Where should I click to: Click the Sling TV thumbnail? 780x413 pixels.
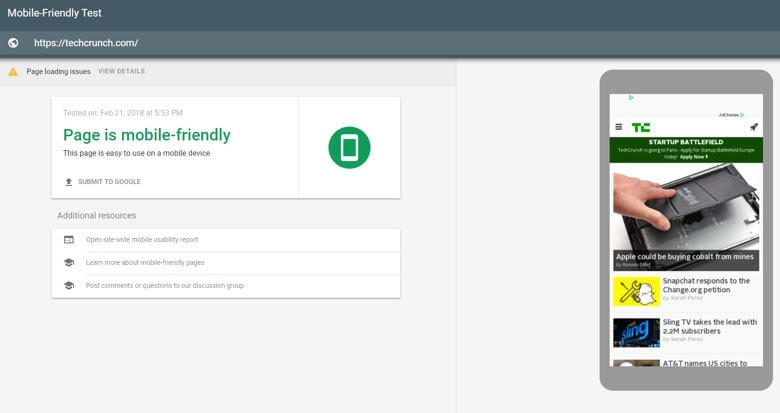coord(636,332)
